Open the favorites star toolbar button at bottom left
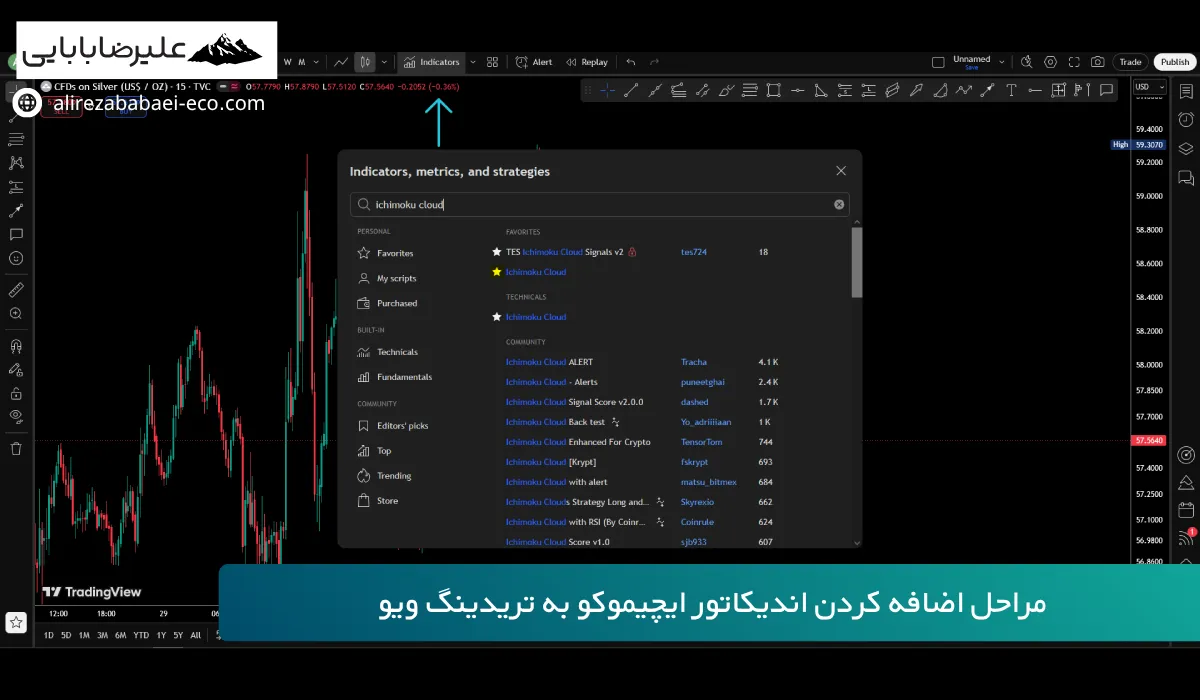Image resolution: width=1200 pixels, height=700 pixels. coord(16,622)
